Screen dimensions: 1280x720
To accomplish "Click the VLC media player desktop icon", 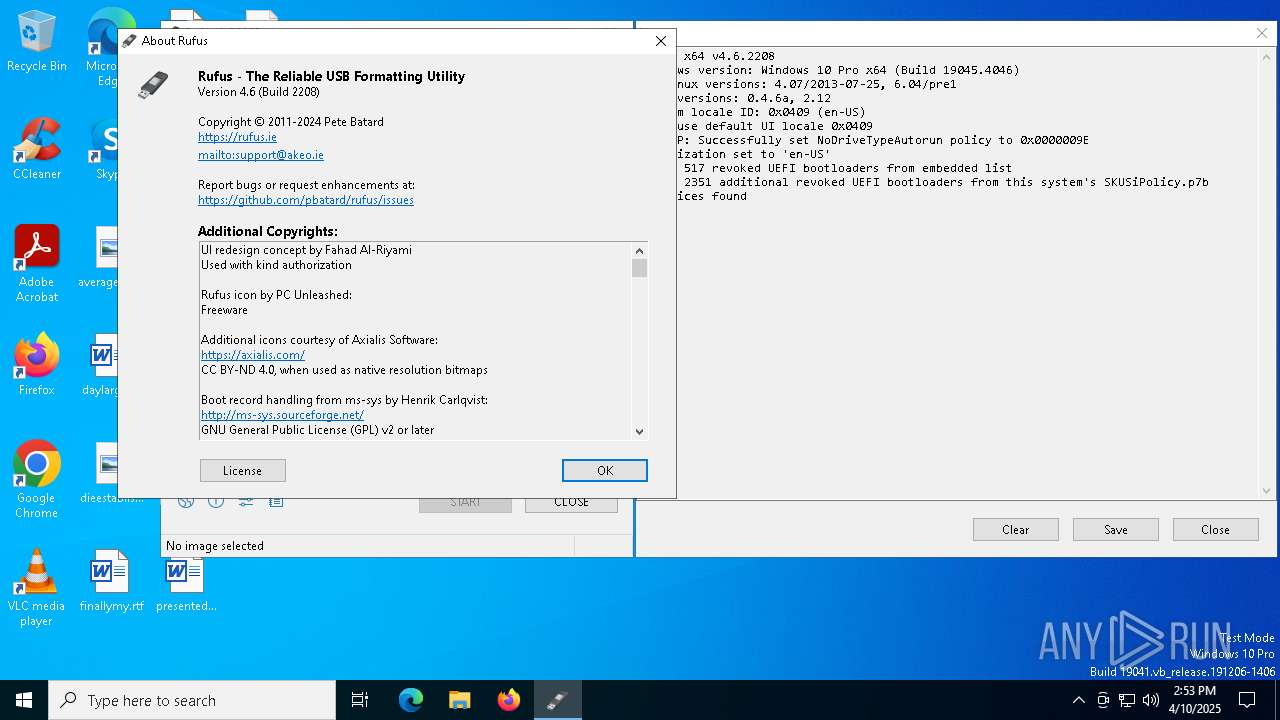I will [37, 588].
